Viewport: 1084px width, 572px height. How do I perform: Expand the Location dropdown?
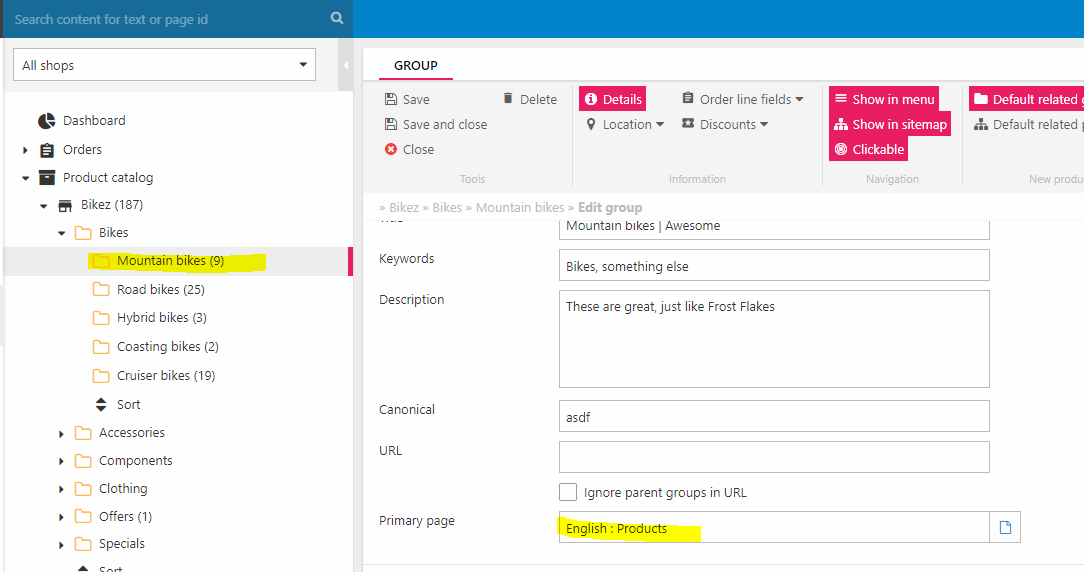click(x=625, y=124)
